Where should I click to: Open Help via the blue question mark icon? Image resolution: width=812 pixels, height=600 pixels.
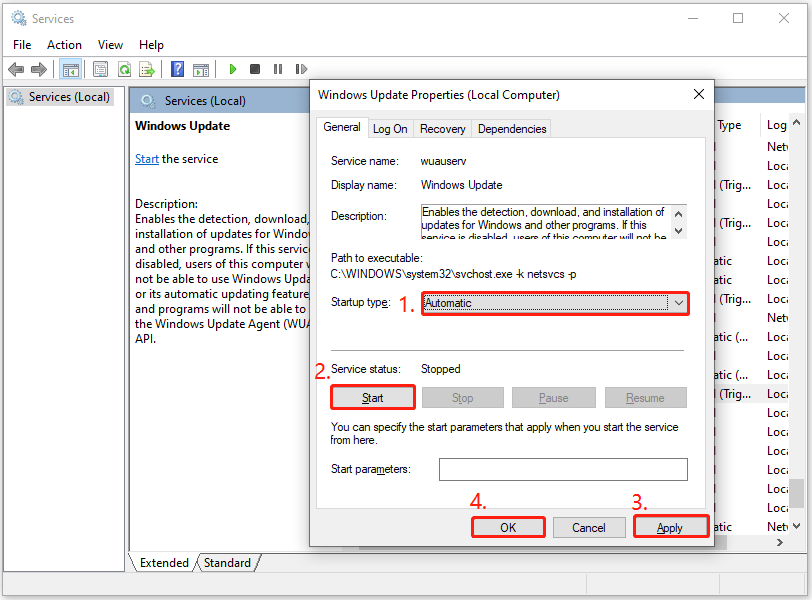coord(177,69)
